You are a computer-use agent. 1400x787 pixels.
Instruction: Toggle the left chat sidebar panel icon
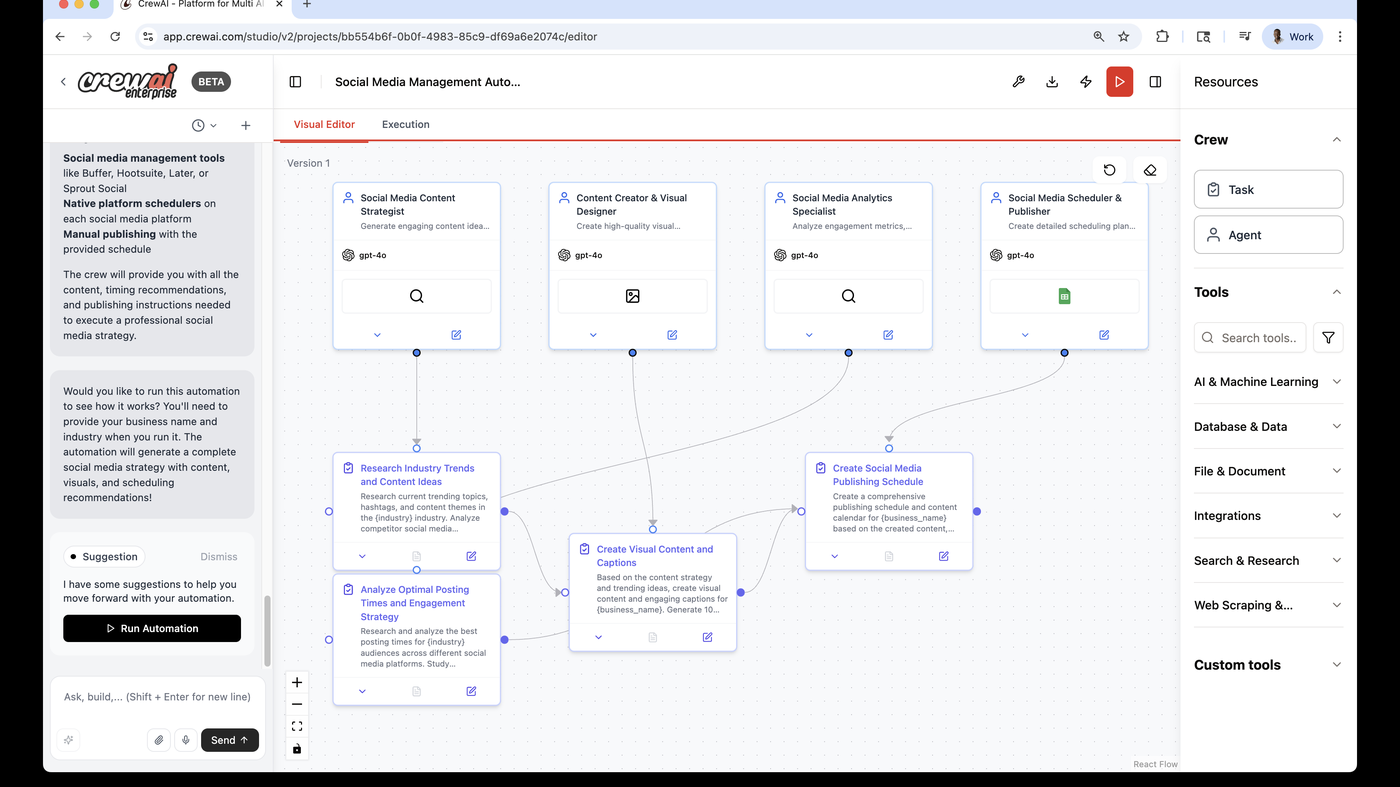pos(295,82)
